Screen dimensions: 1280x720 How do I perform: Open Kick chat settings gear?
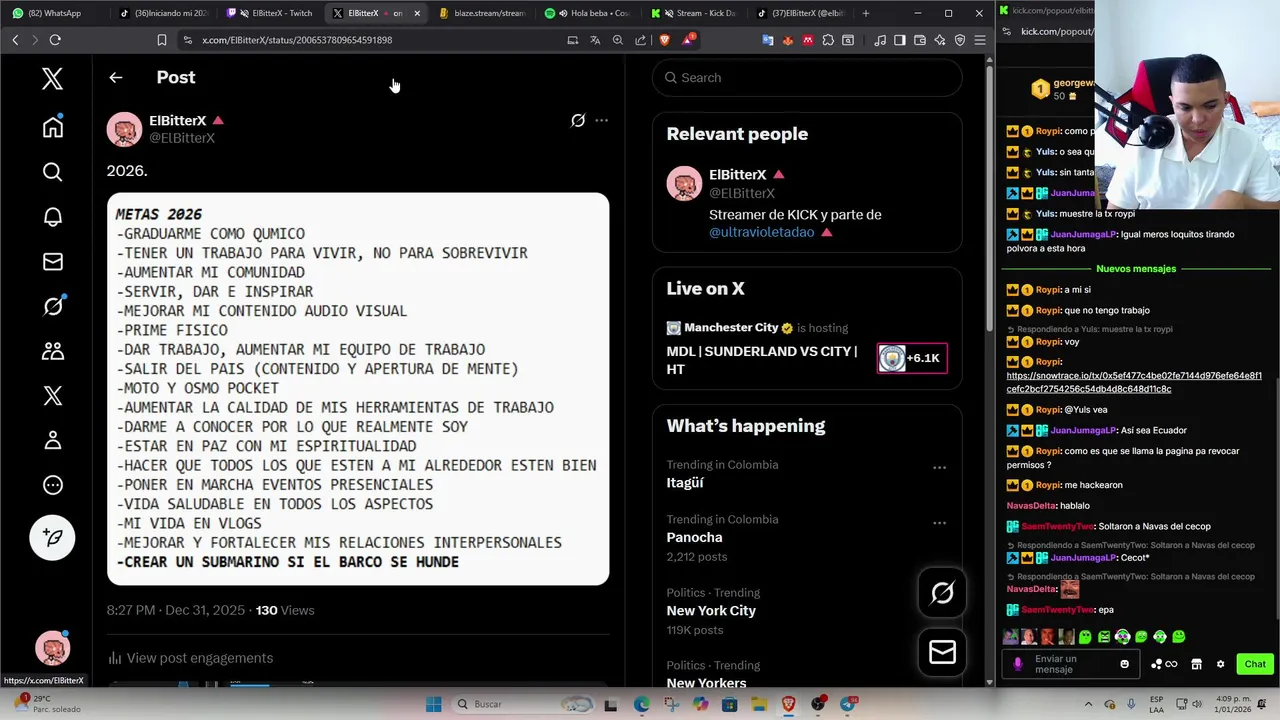pyautogui.click(x=1220, y=664)
